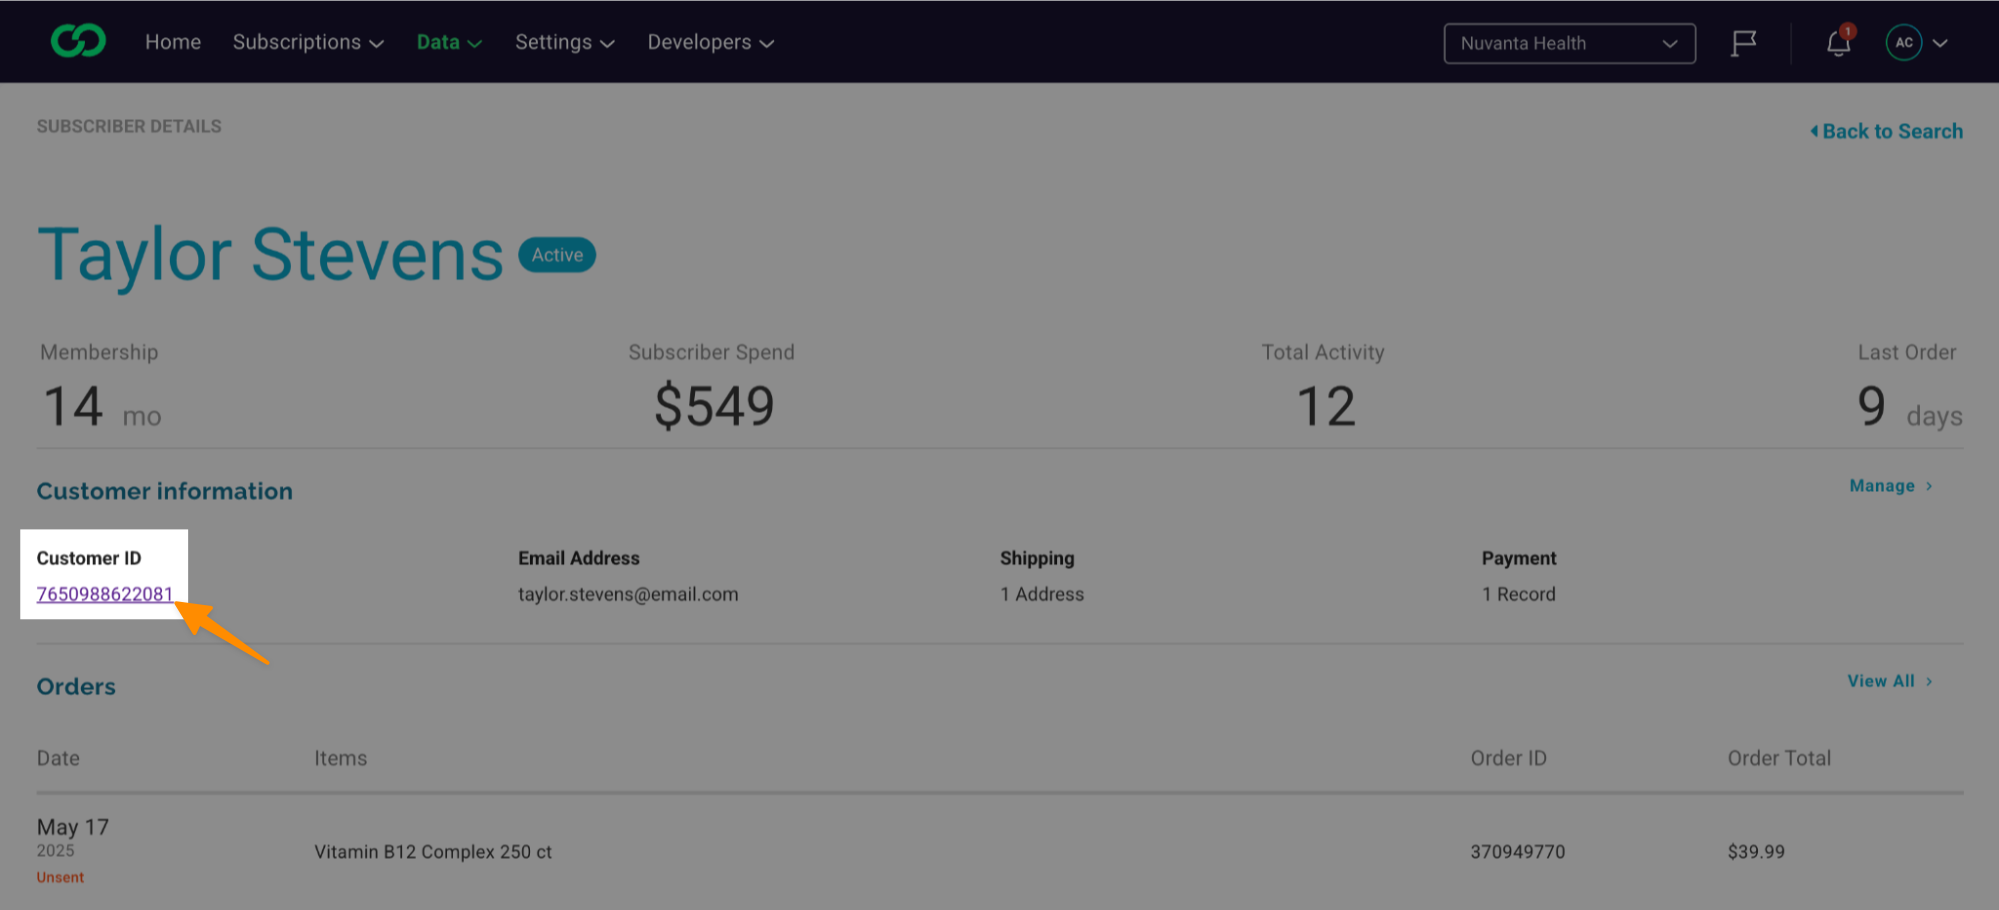The width and height of the screenshot is (1999, 910).
Task: Click the green infinity logo icon
Action: pos(78,42)
